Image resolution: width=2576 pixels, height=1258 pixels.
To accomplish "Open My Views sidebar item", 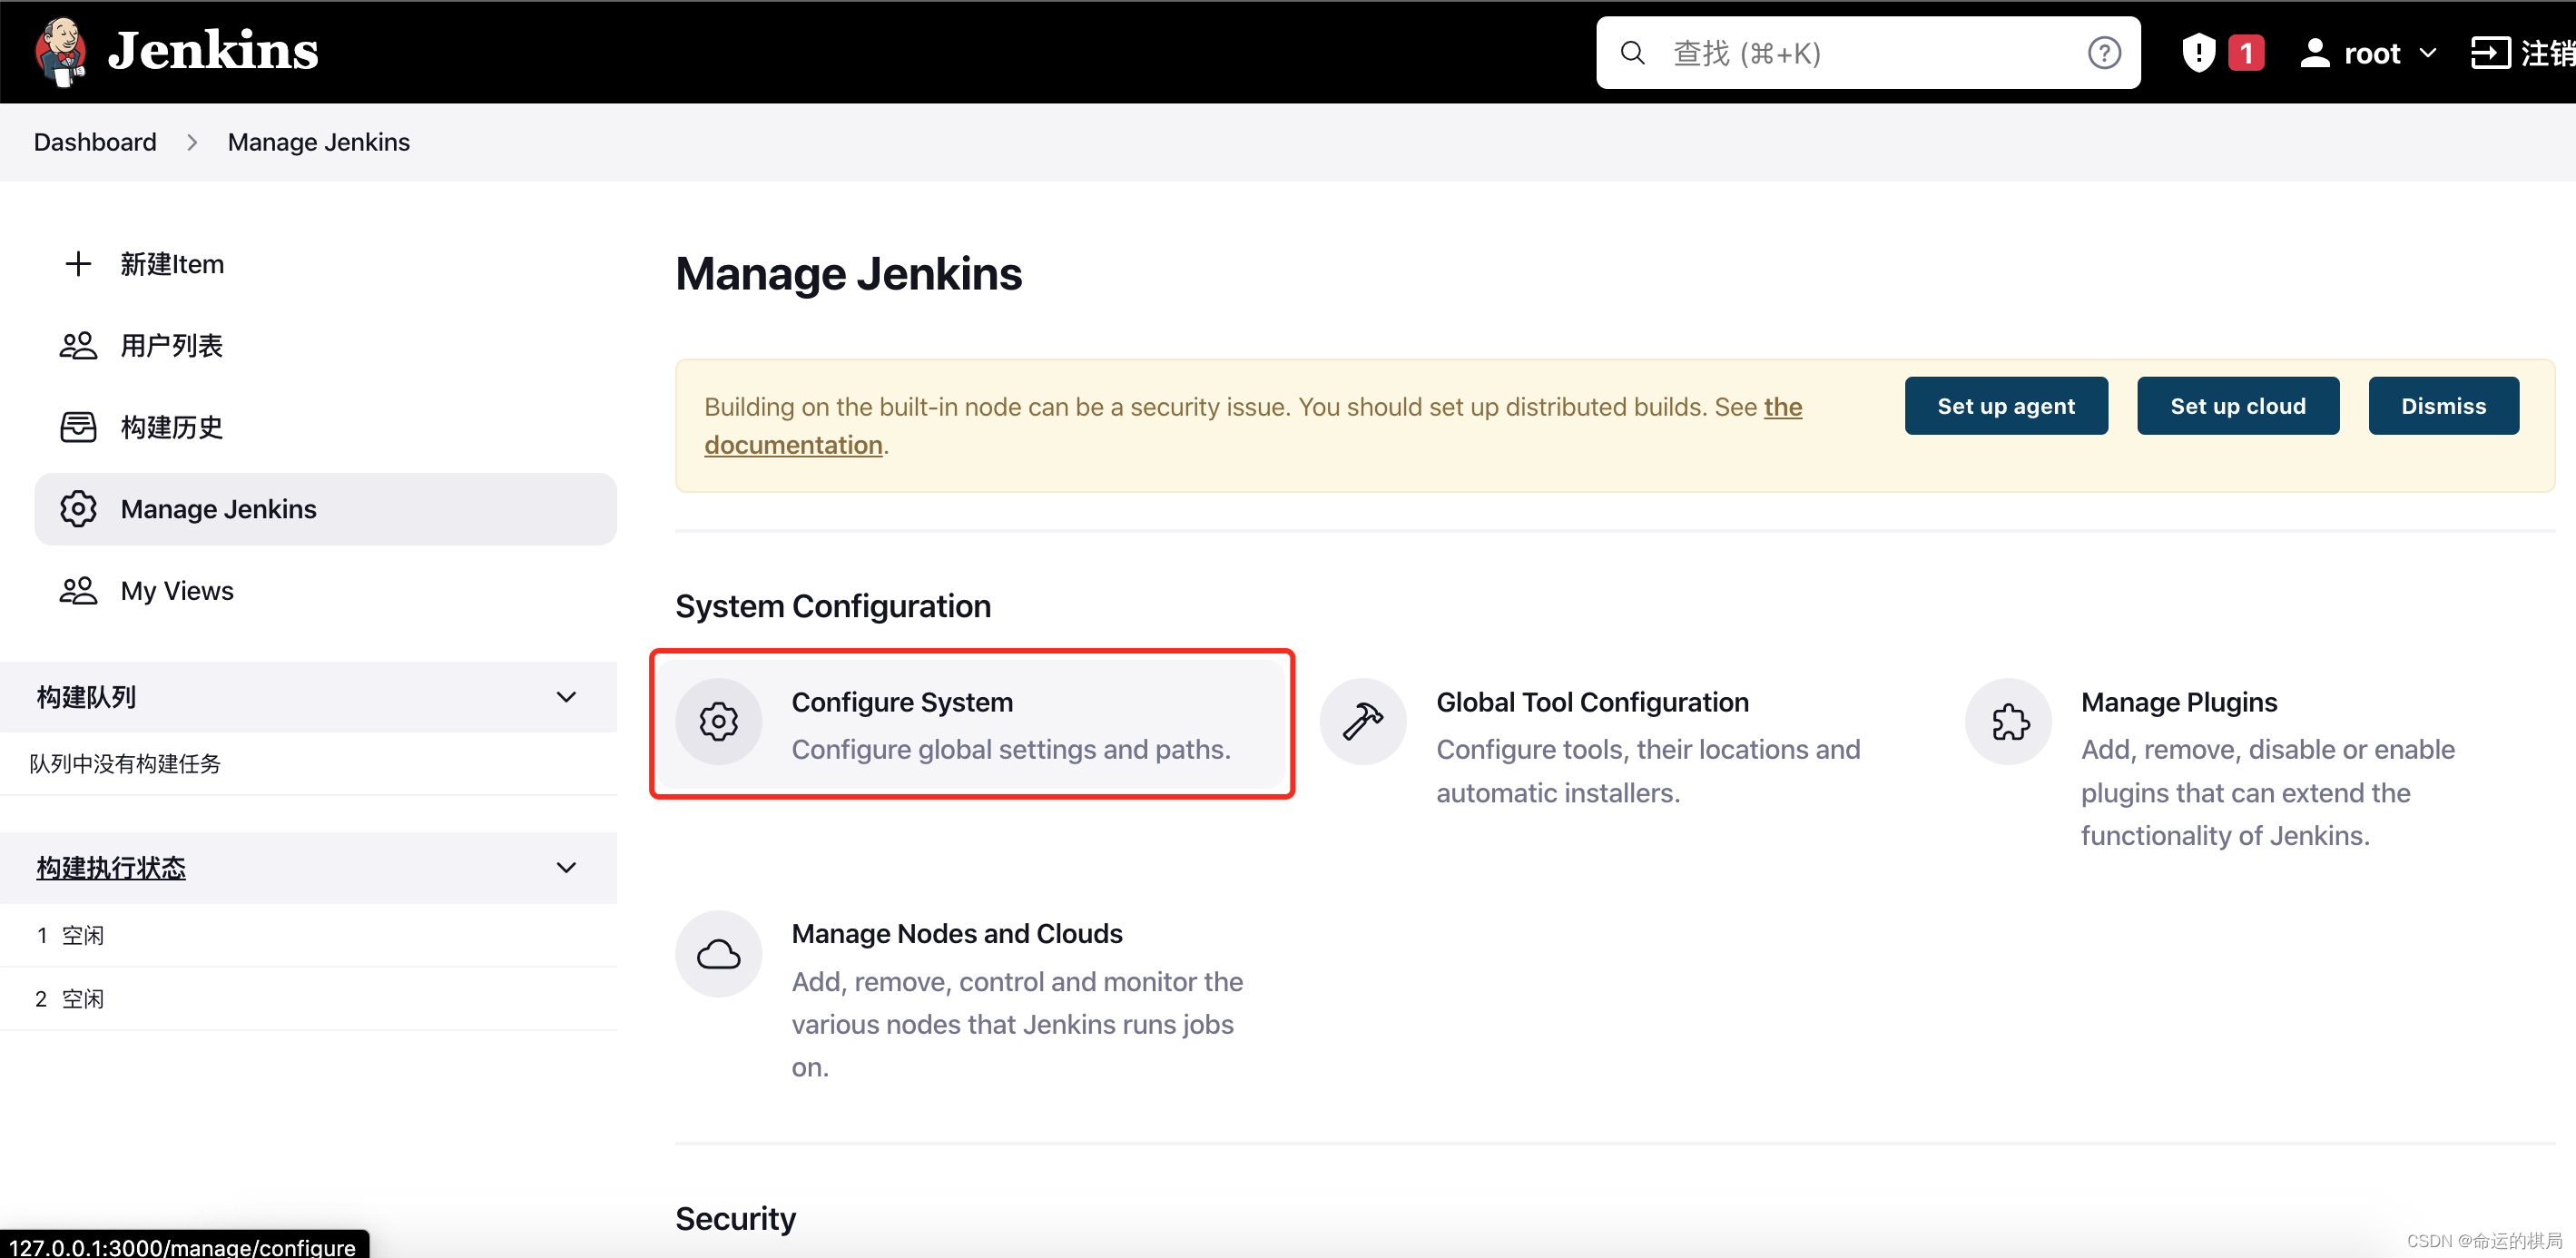I will pos(177,591).
